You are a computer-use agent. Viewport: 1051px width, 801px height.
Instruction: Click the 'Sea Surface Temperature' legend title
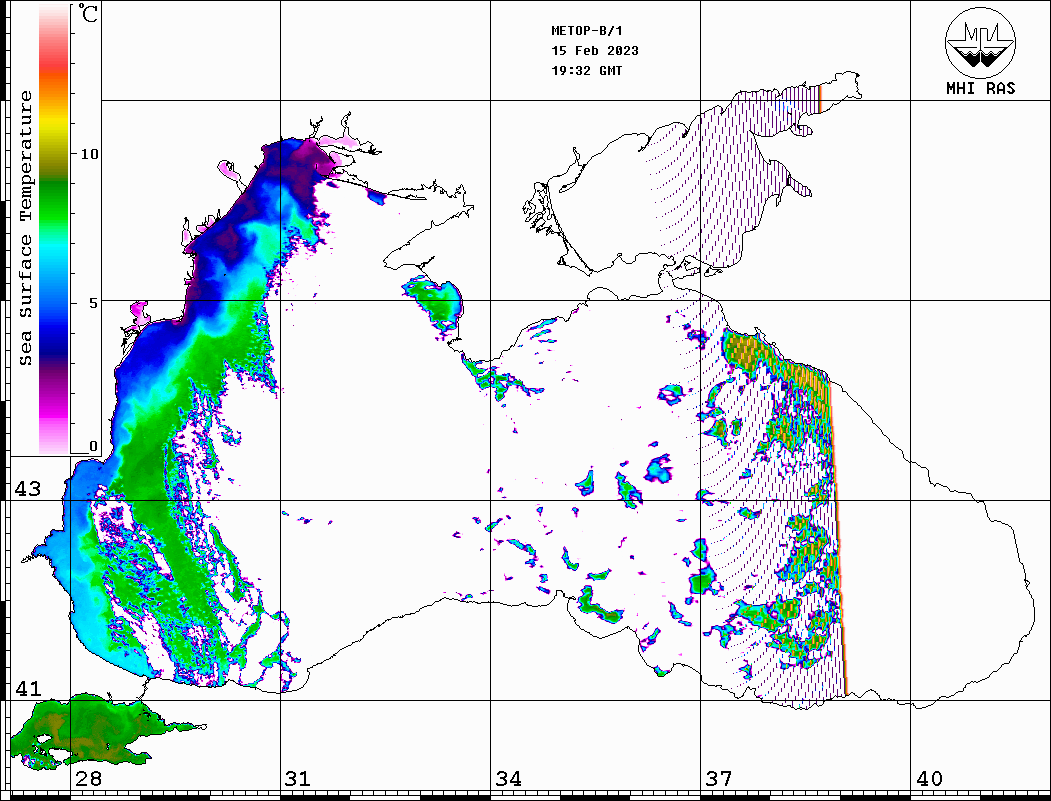(x=25, y=228)
